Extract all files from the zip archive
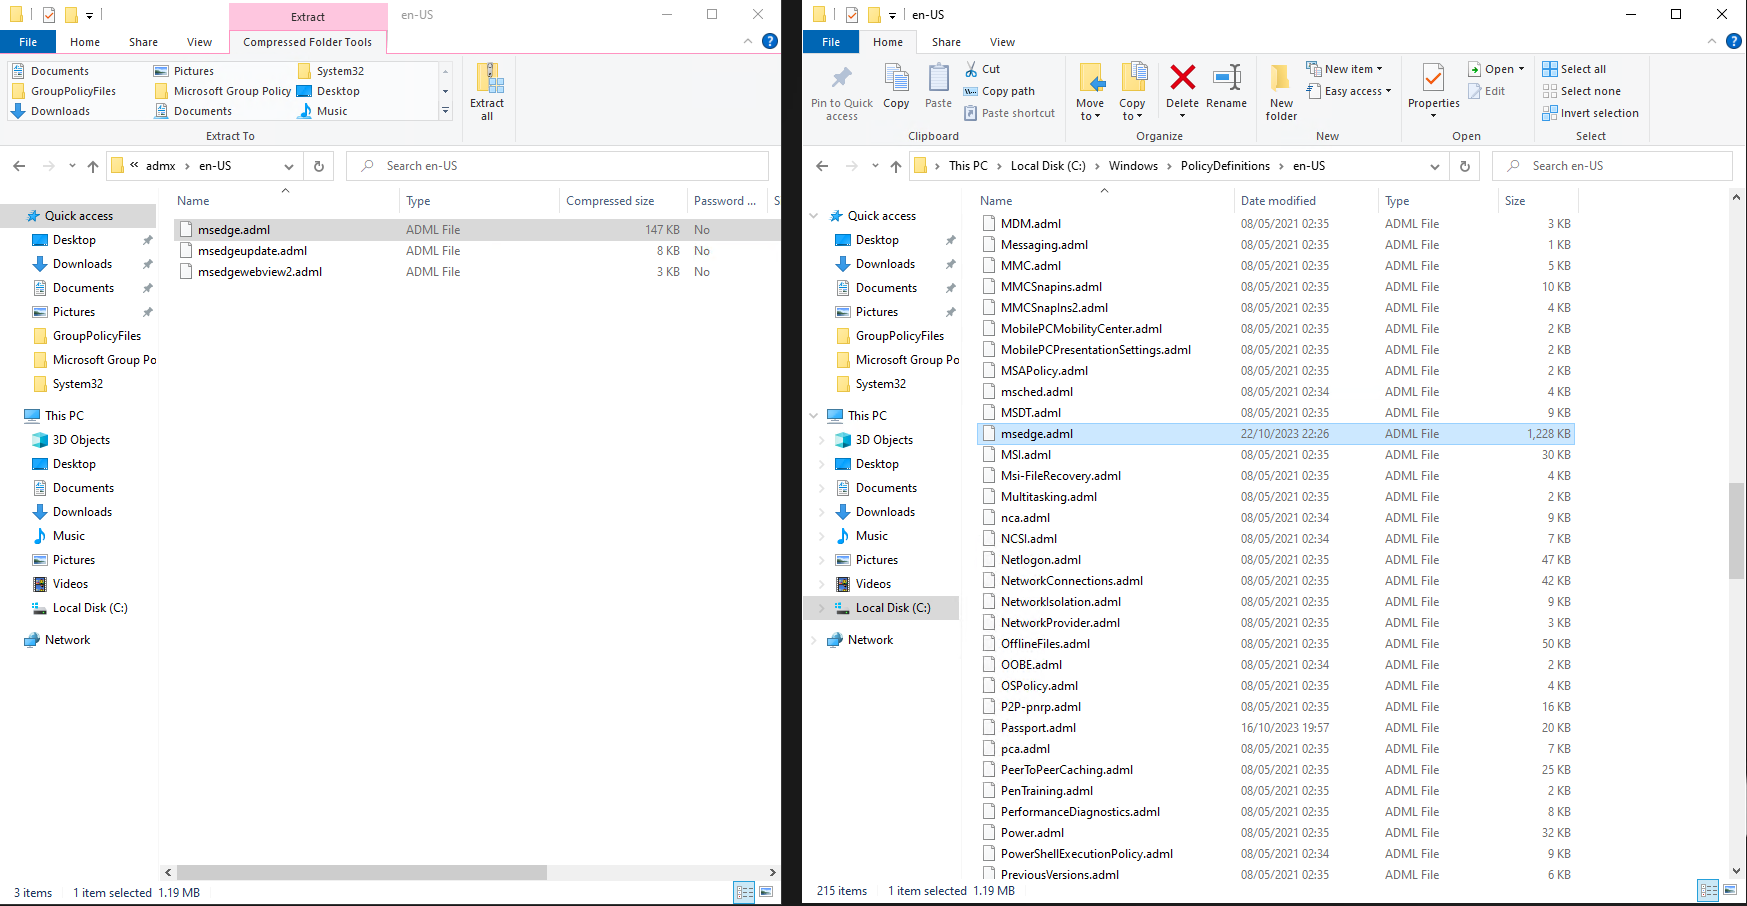This screenshot has height=906, width=1747. click(x=488, y=90)
